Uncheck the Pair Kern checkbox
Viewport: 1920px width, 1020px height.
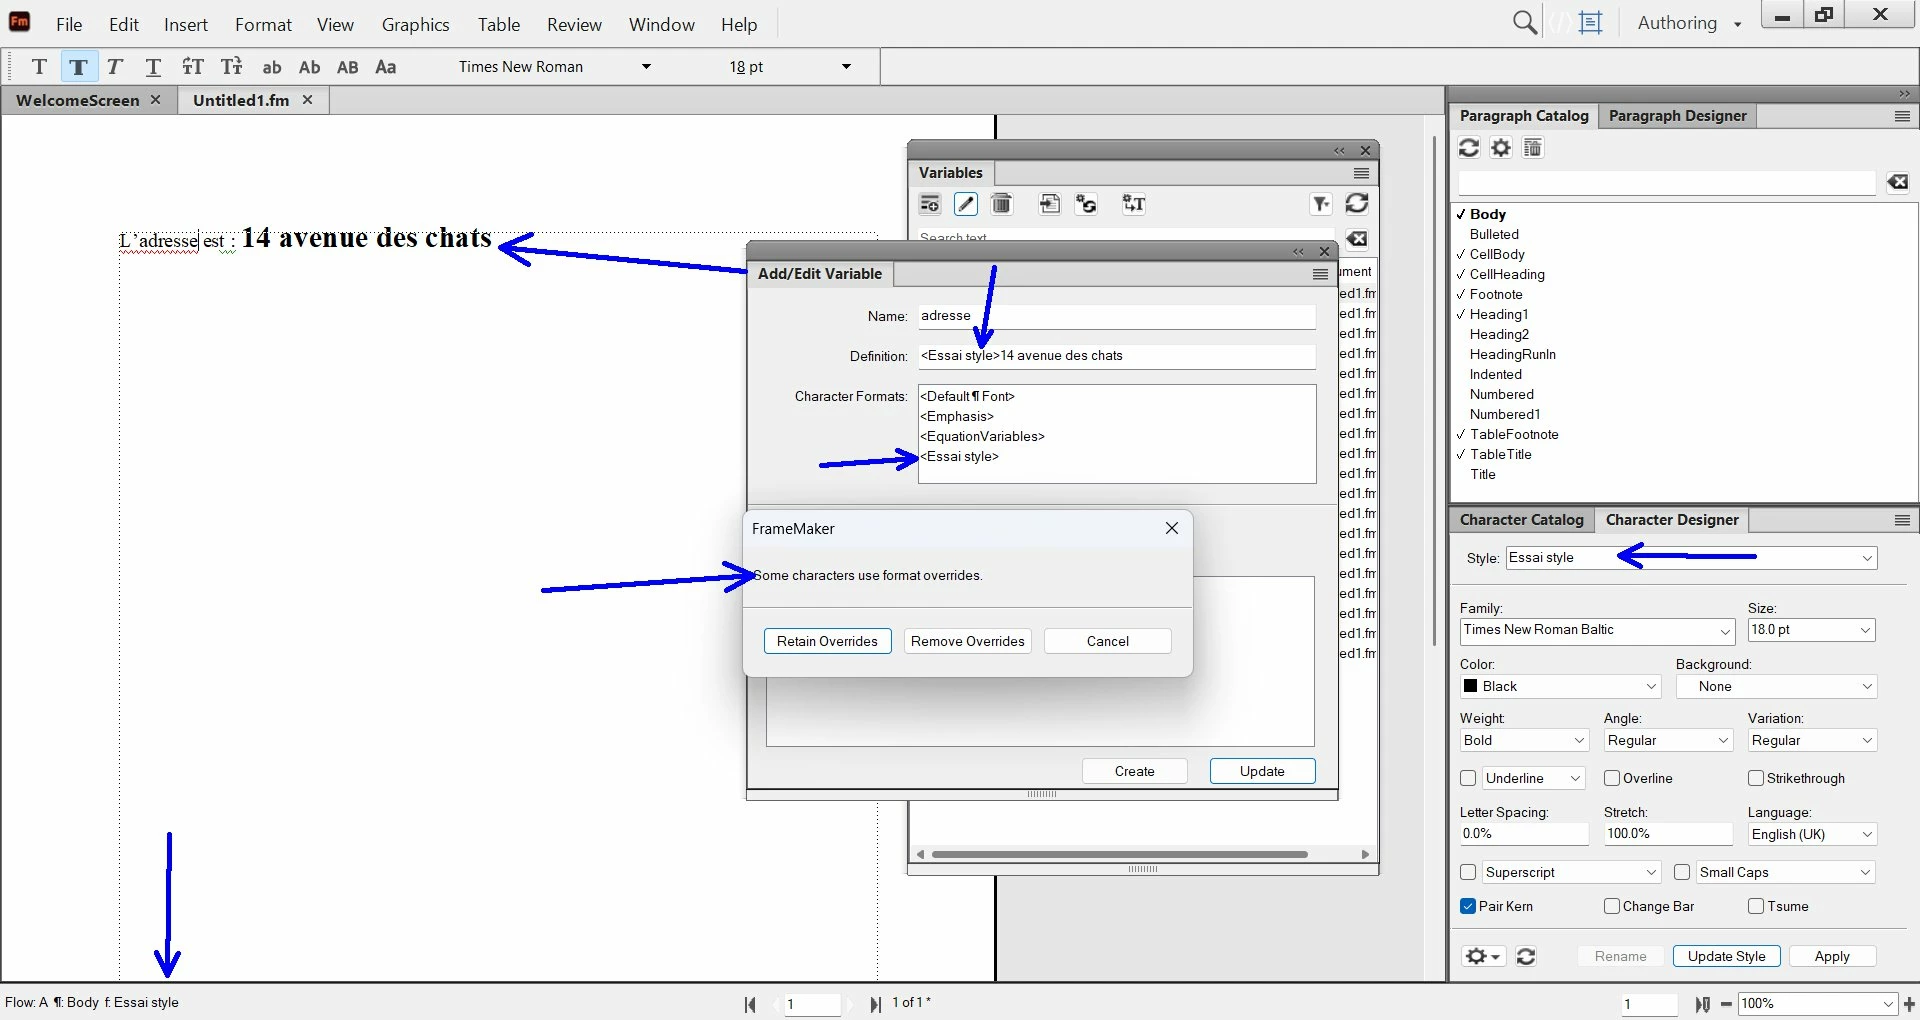pyautogui.click(x=1468, y=906)
